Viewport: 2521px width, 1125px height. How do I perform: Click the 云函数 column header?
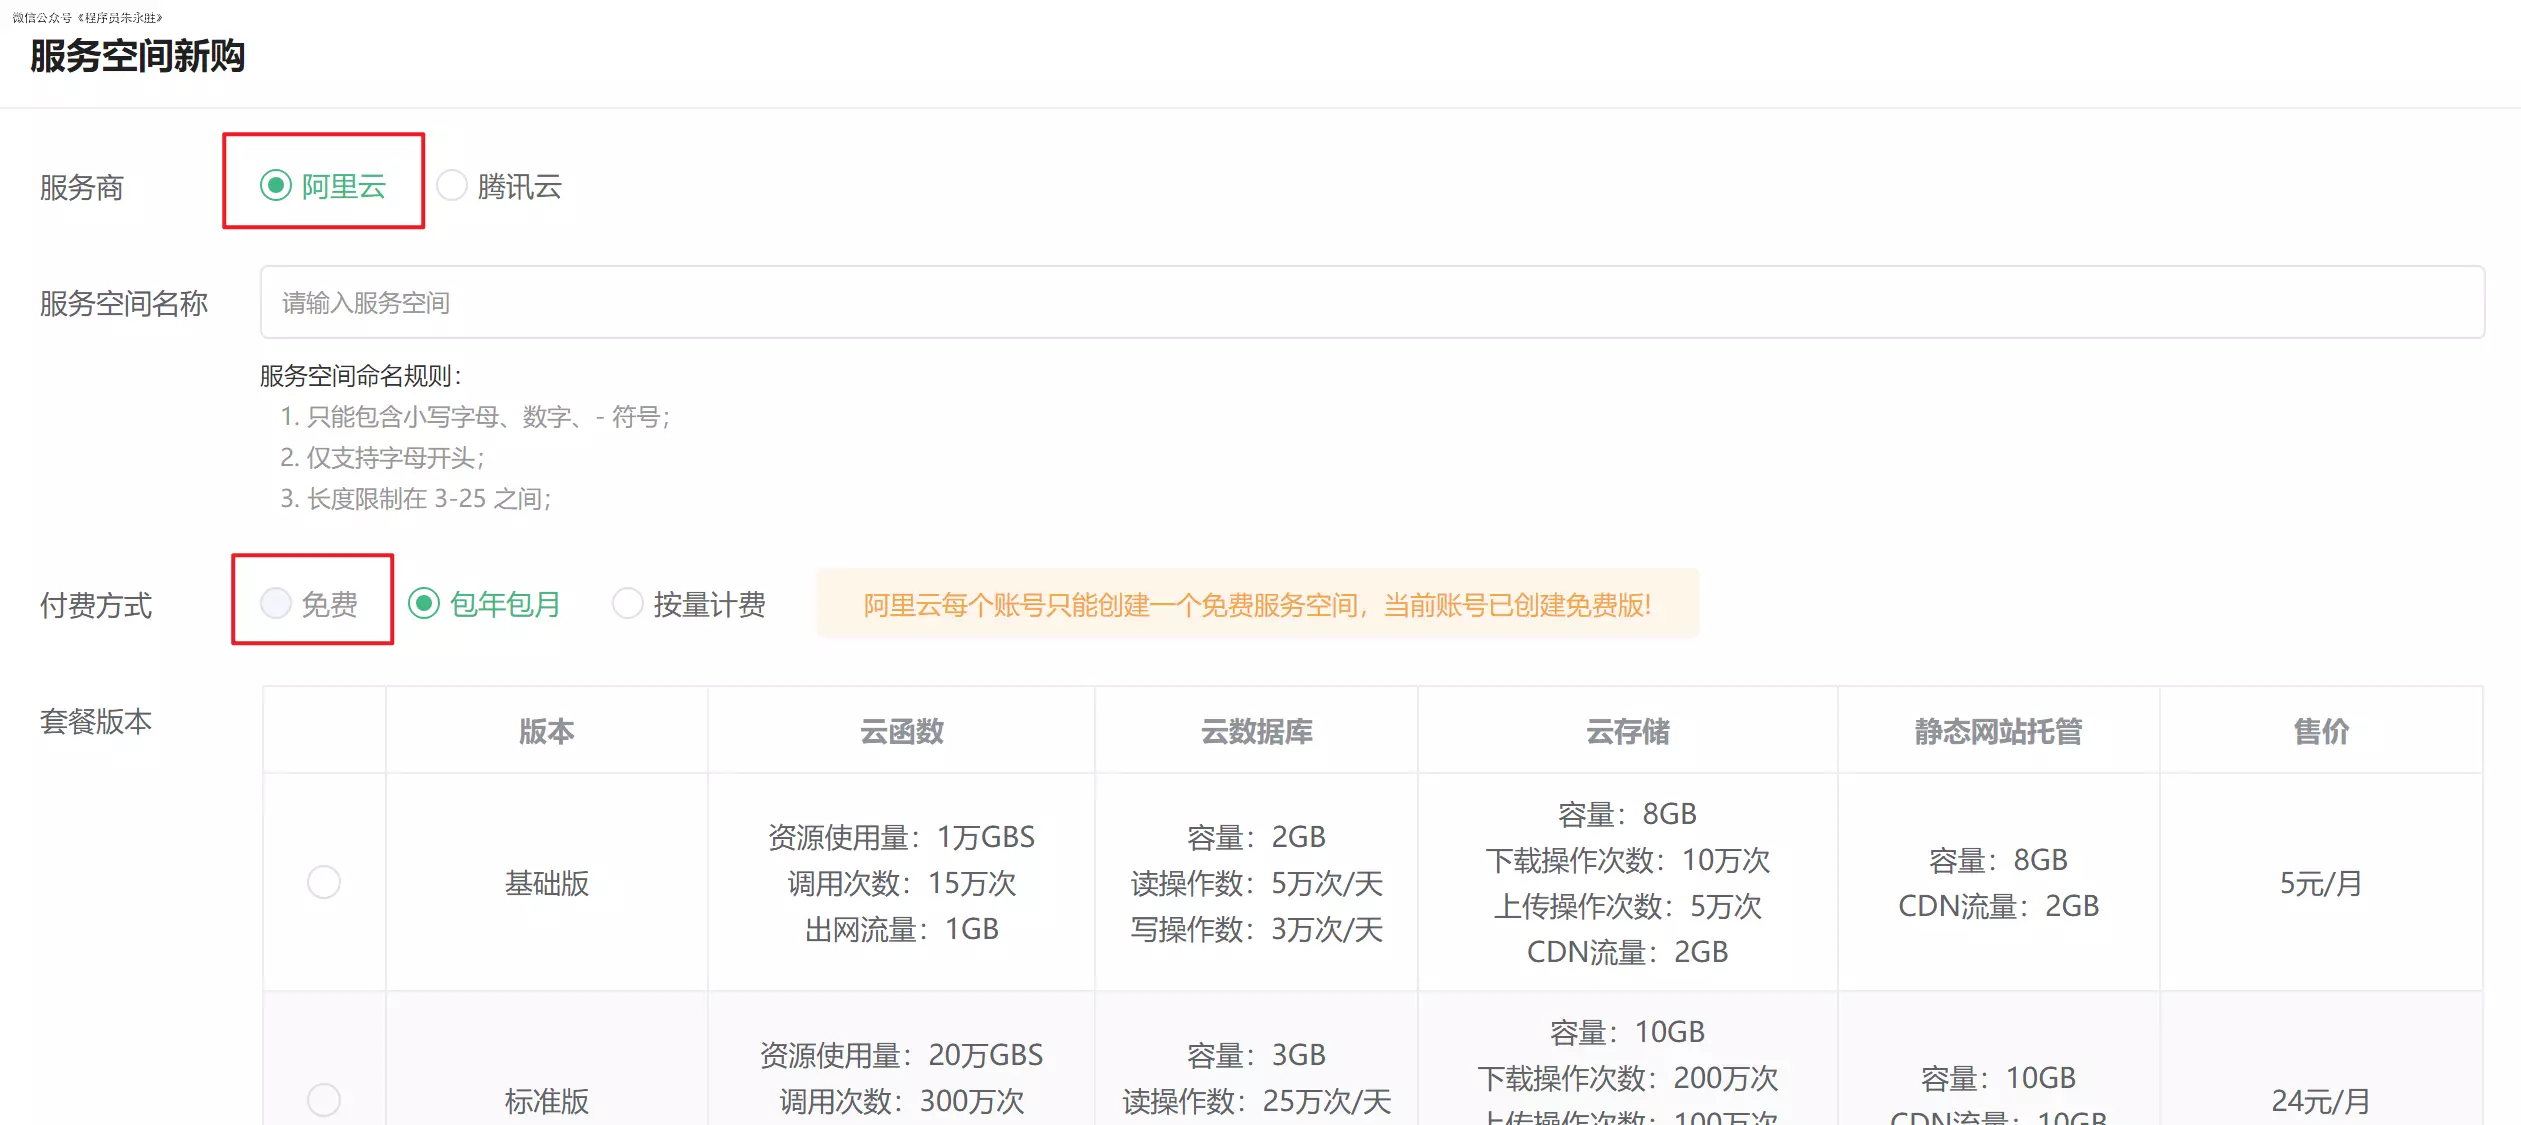click(x=901, y=731)
